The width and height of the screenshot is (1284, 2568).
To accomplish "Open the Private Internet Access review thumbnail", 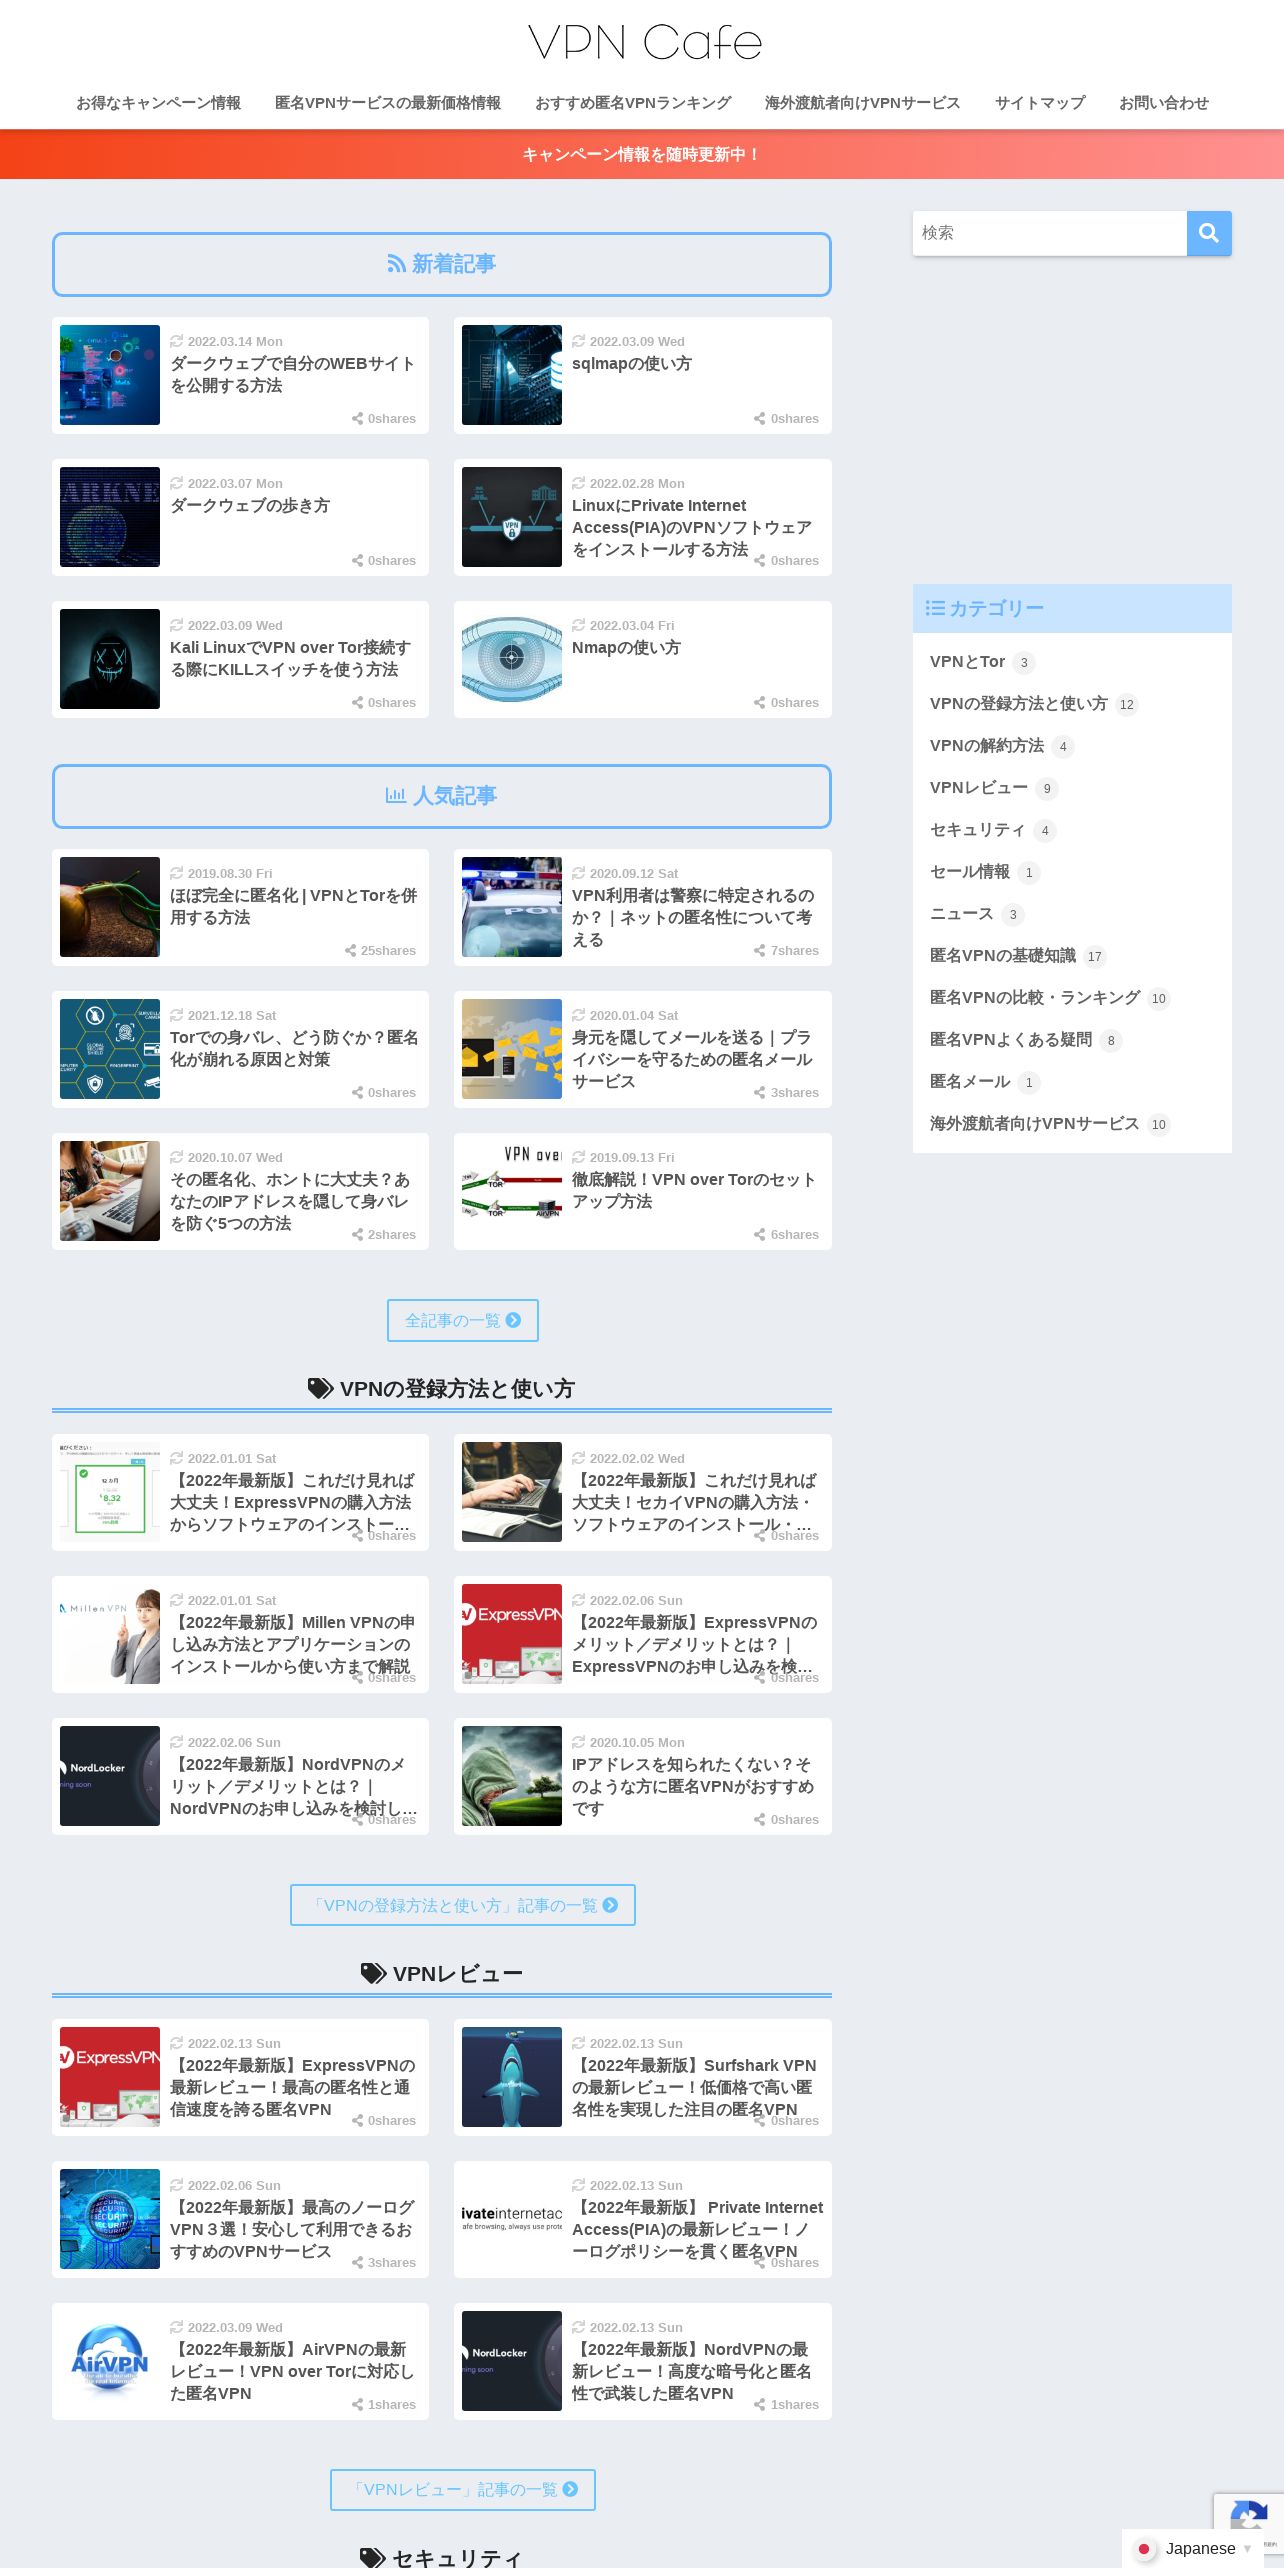I will [512, 2219].
